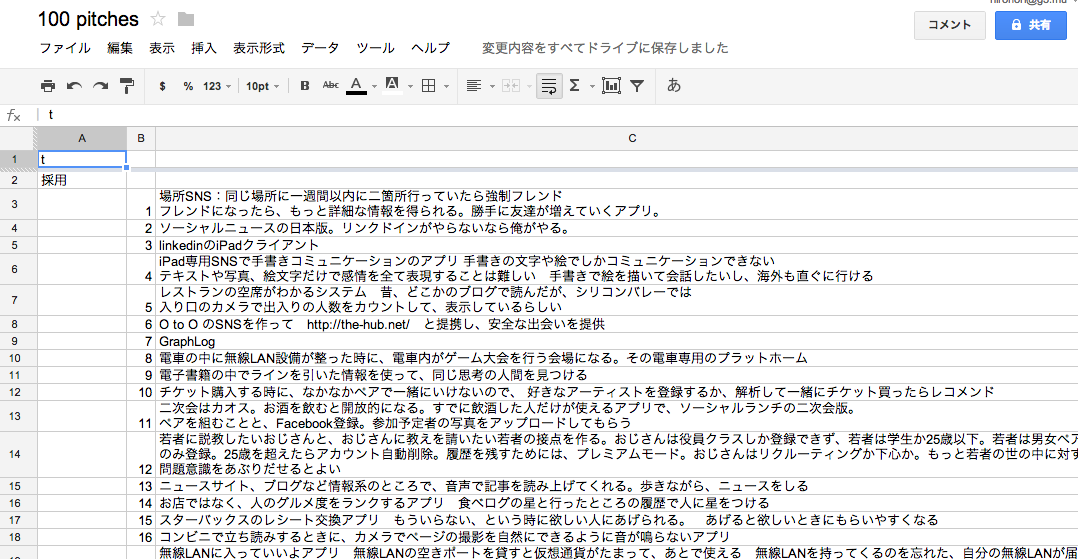Click the linkedinのiPadクライアント cell
1078x559 pixels.
(617, 245)
